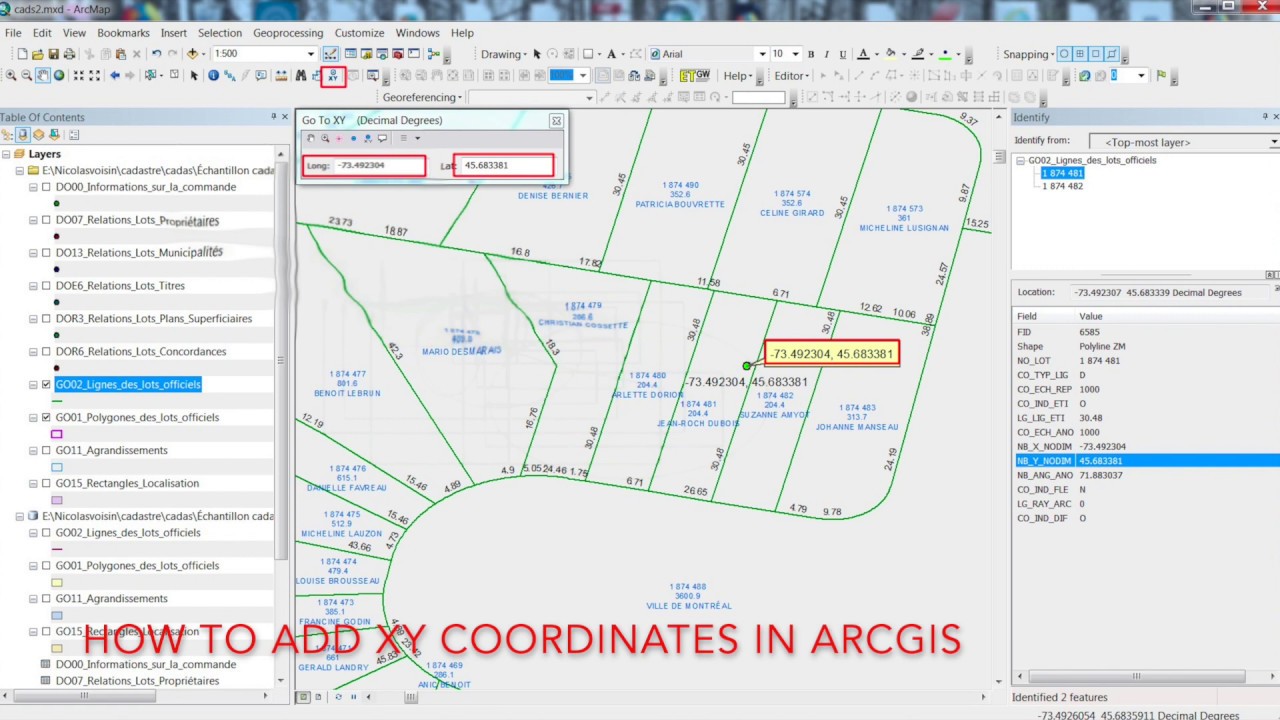
Task: Activate the Pan hand tool
Action: (43, 76)
